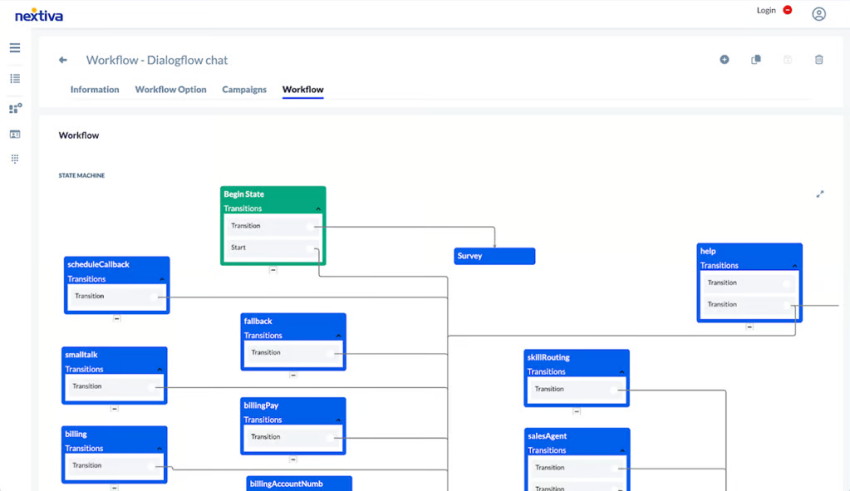The image size is (850, 491).
Task: Collapse skillRouting transitions chevron
Action: click(x=622, y=372)
